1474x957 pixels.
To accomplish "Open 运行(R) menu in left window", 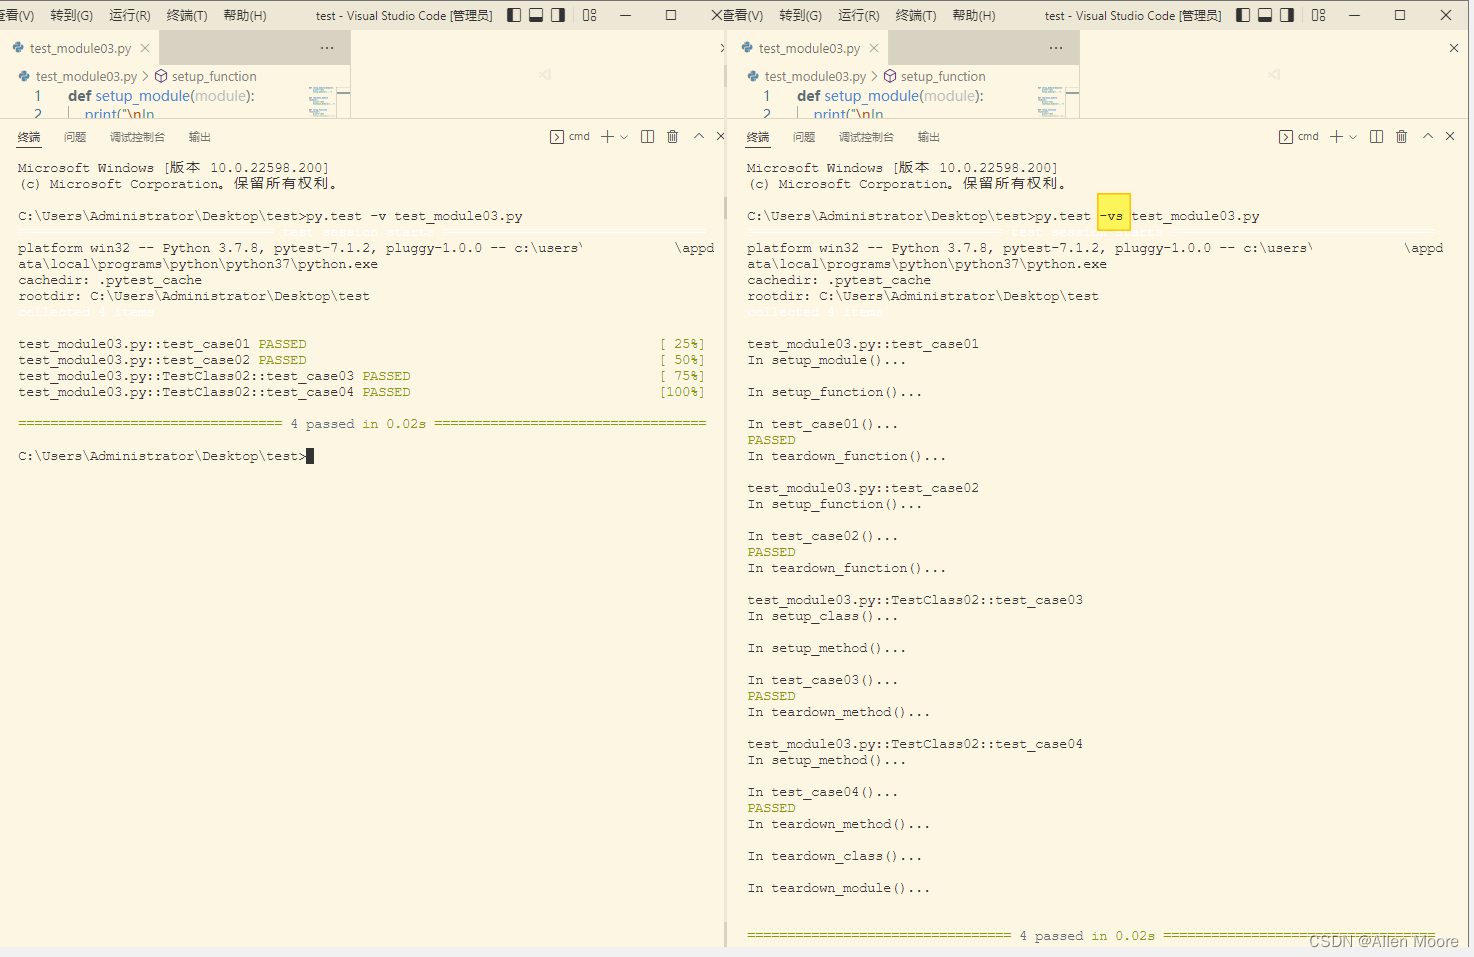I will coord(130,15).
